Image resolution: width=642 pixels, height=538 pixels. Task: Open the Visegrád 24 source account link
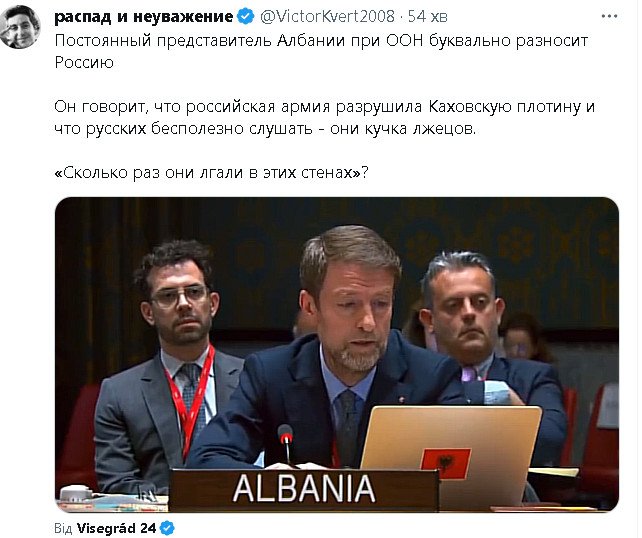116,528
